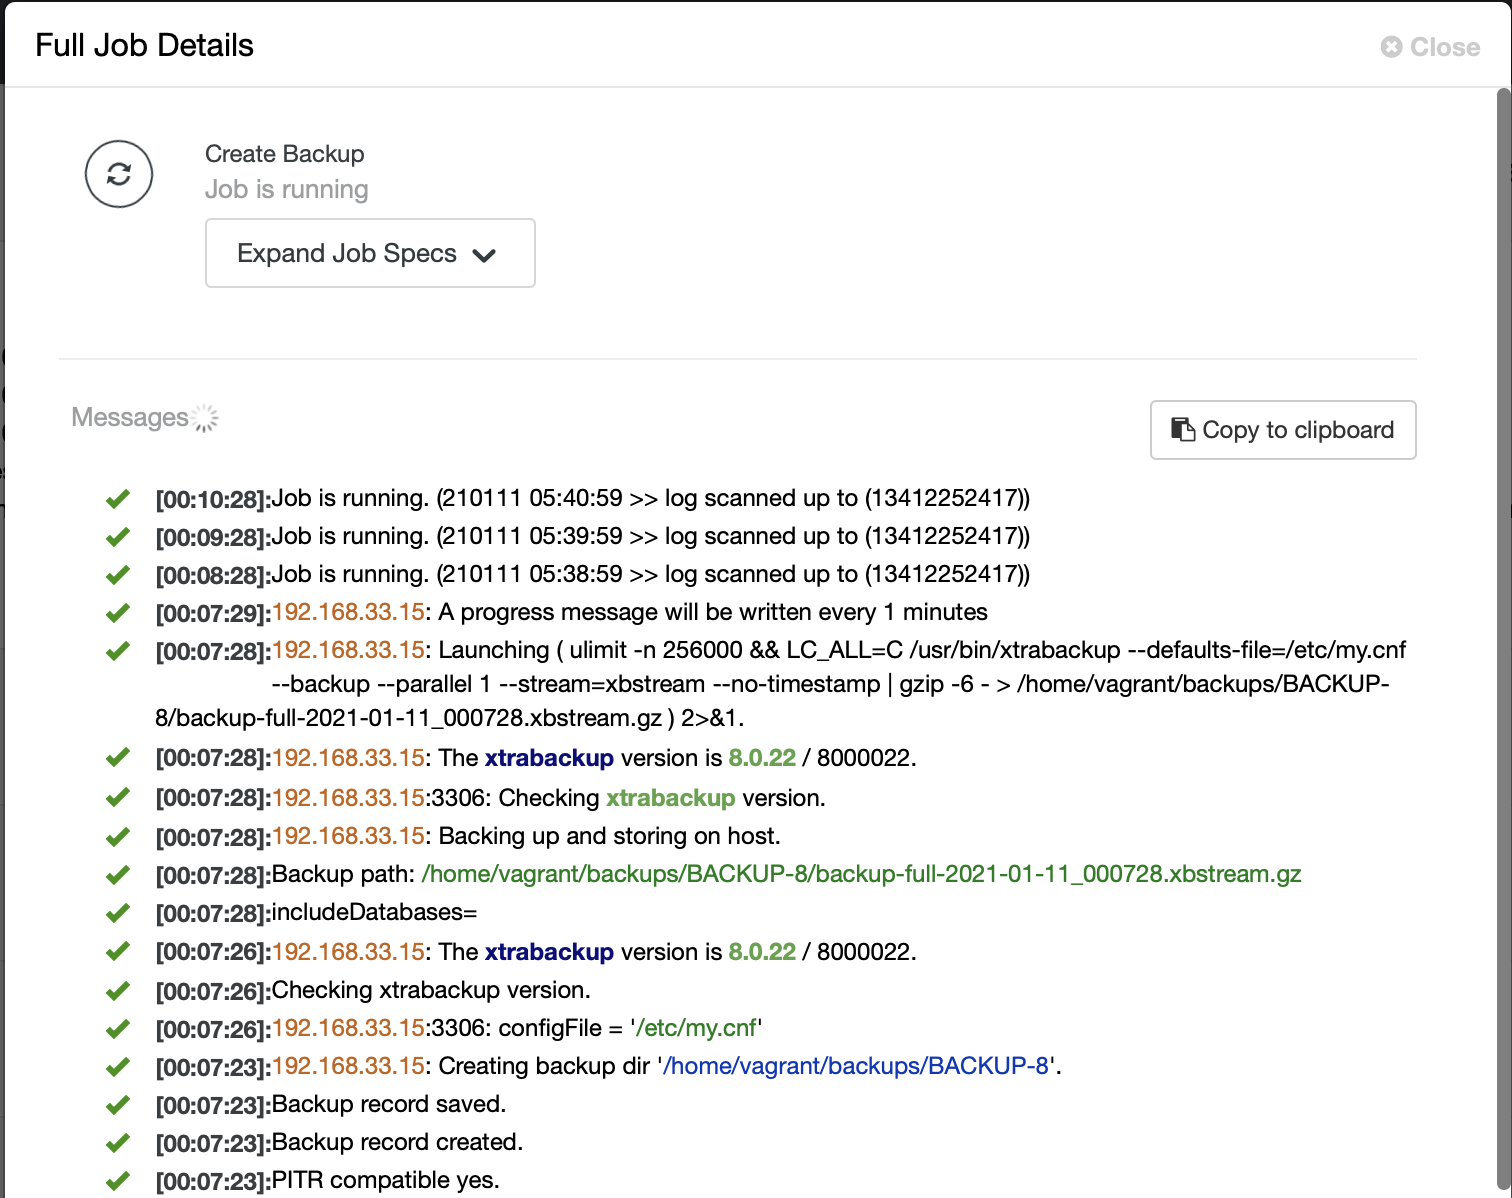Click the chevron on Expand Job Specs
1512x1198 pixels.
[484, 255]
